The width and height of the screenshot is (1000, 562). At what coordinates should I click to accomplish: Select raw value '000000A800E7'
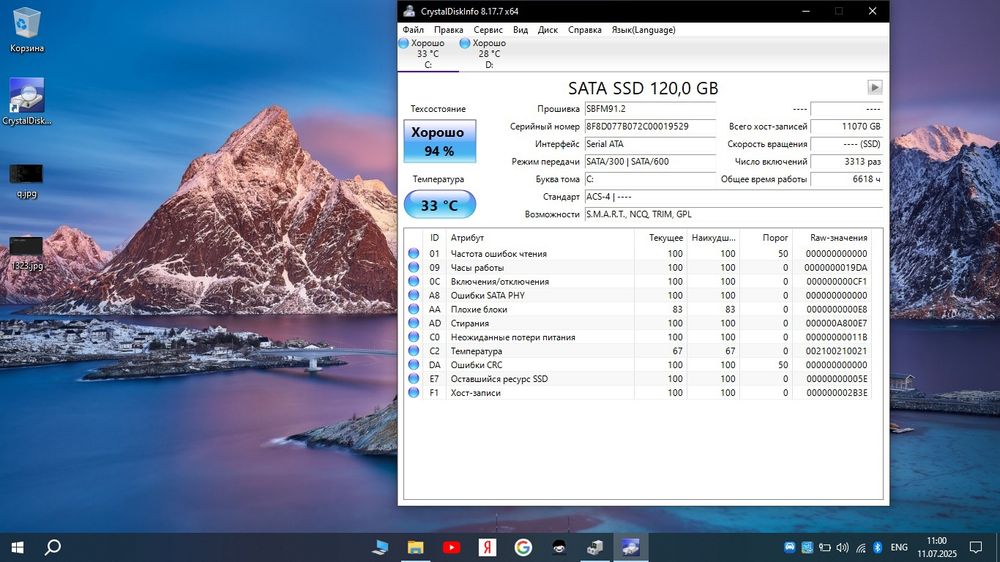point(836,323)
